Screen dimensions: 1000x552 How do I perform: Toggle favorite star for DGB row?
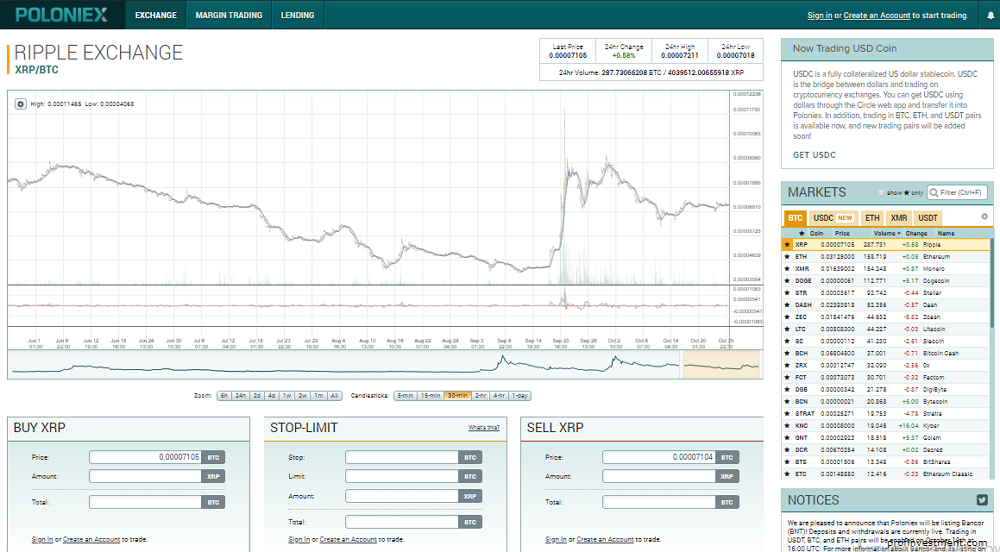pyautogui.click(x=787, y=389)
